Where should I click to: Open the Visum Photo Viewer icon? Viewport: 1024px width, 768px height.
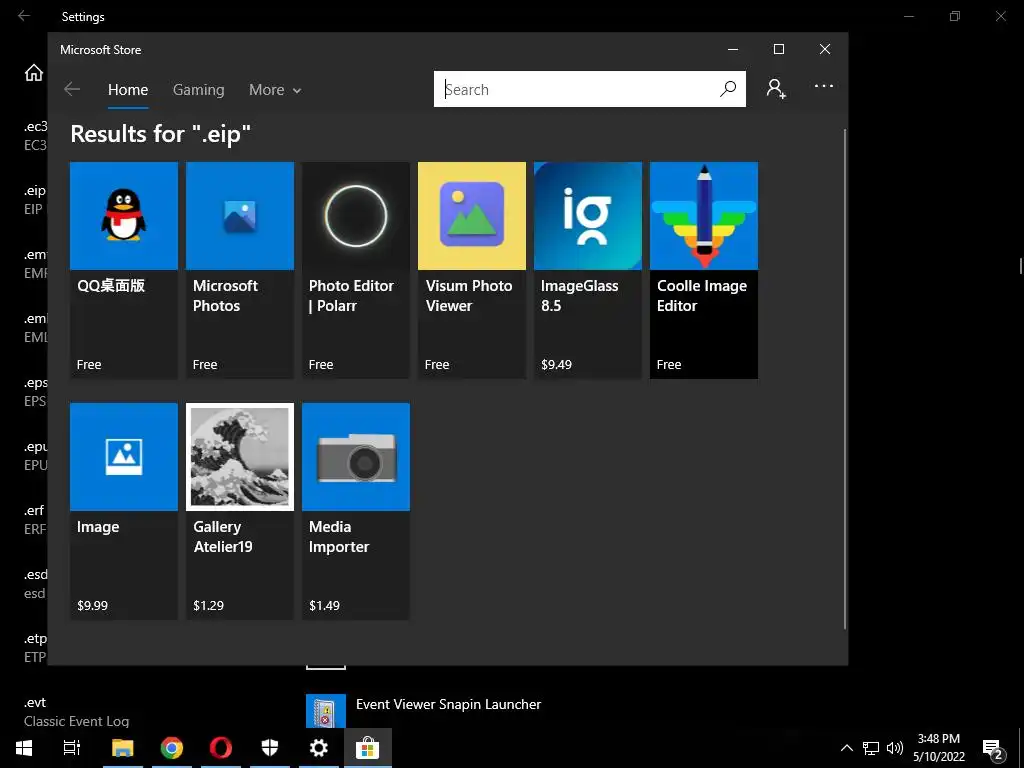coord(472,216)
